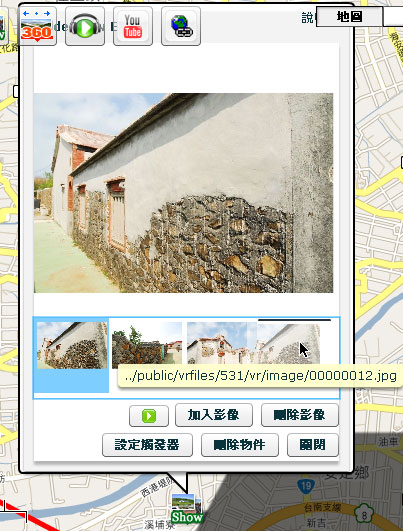Click the route 19 highway shield
The width and height of the screenshot is (403, 531).
[306, 487]
